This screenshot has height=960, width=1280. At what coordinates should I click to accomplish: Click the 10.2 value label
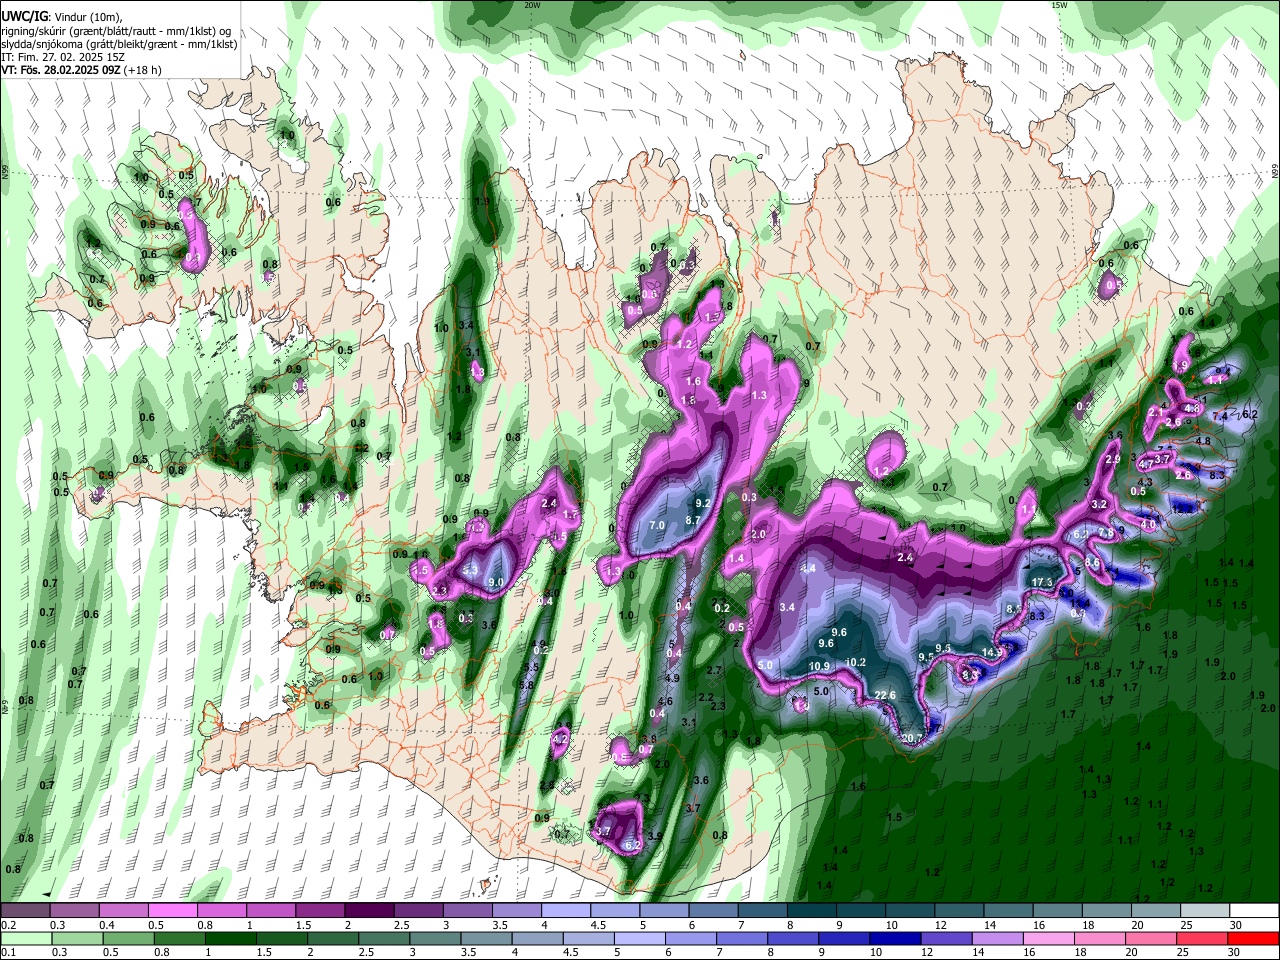click(x=856, y=662)
